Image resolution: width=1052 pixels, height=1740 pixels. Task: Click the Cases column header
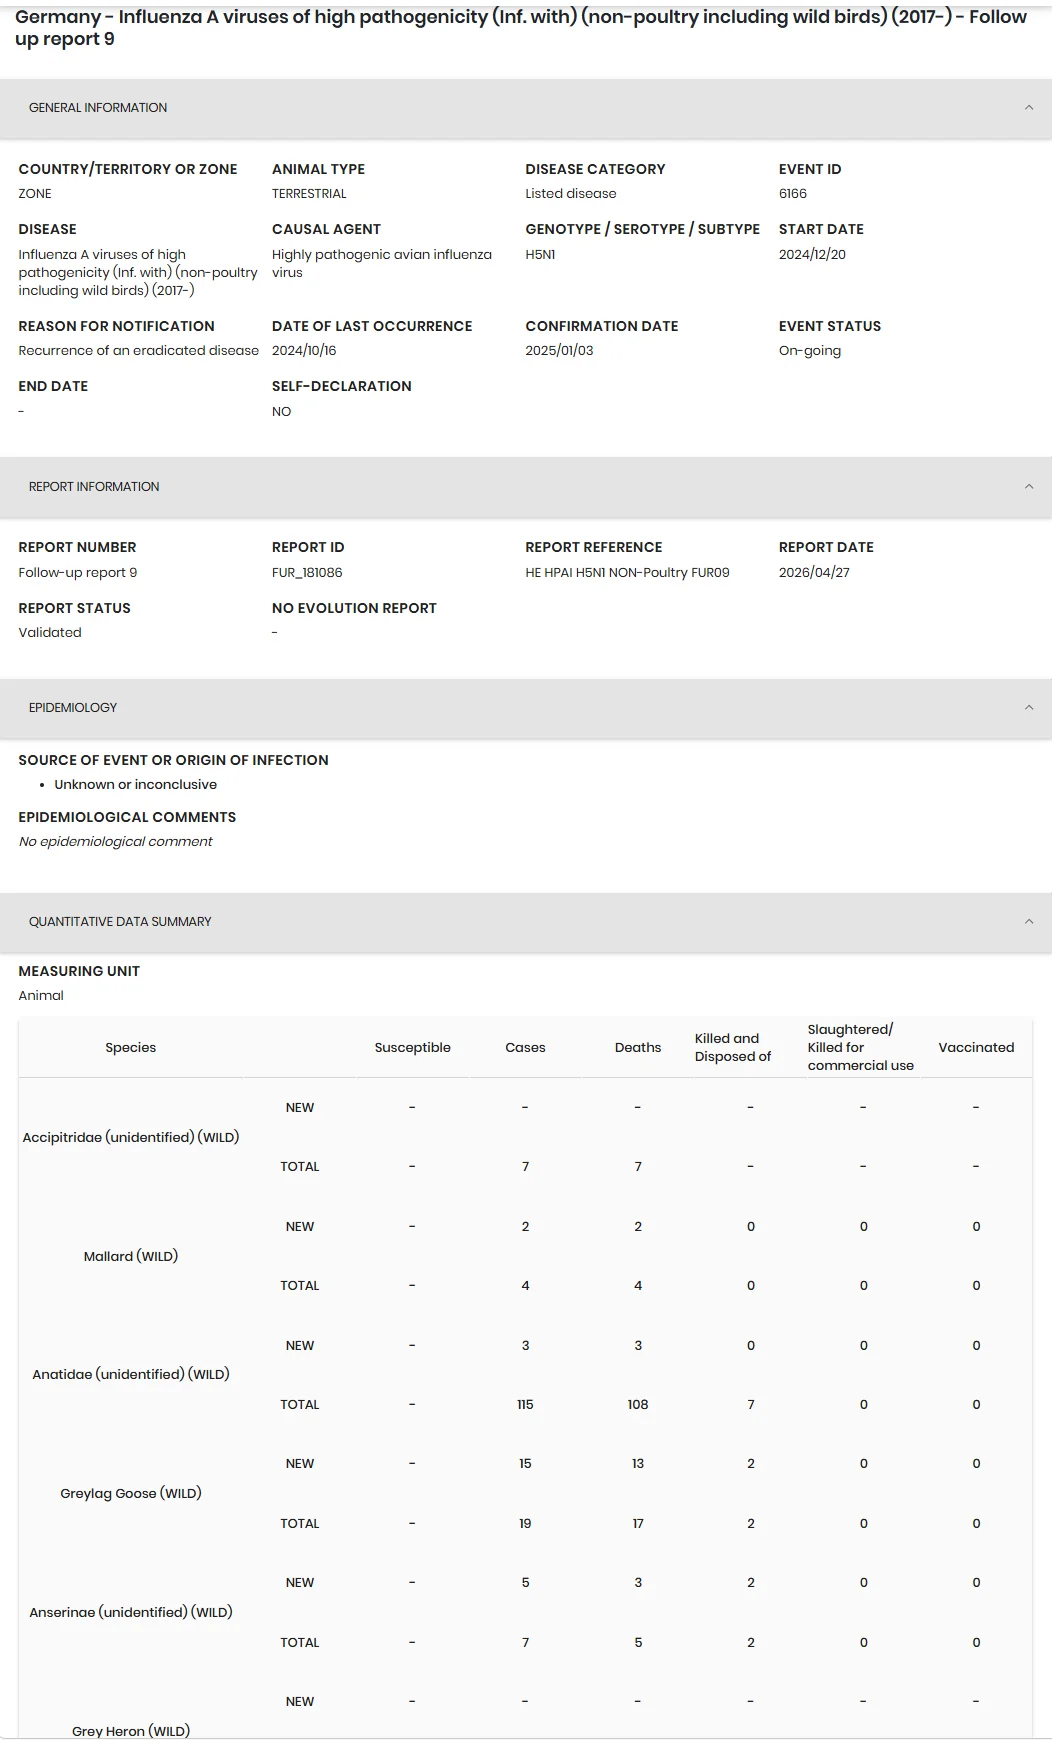(525, 1048)
